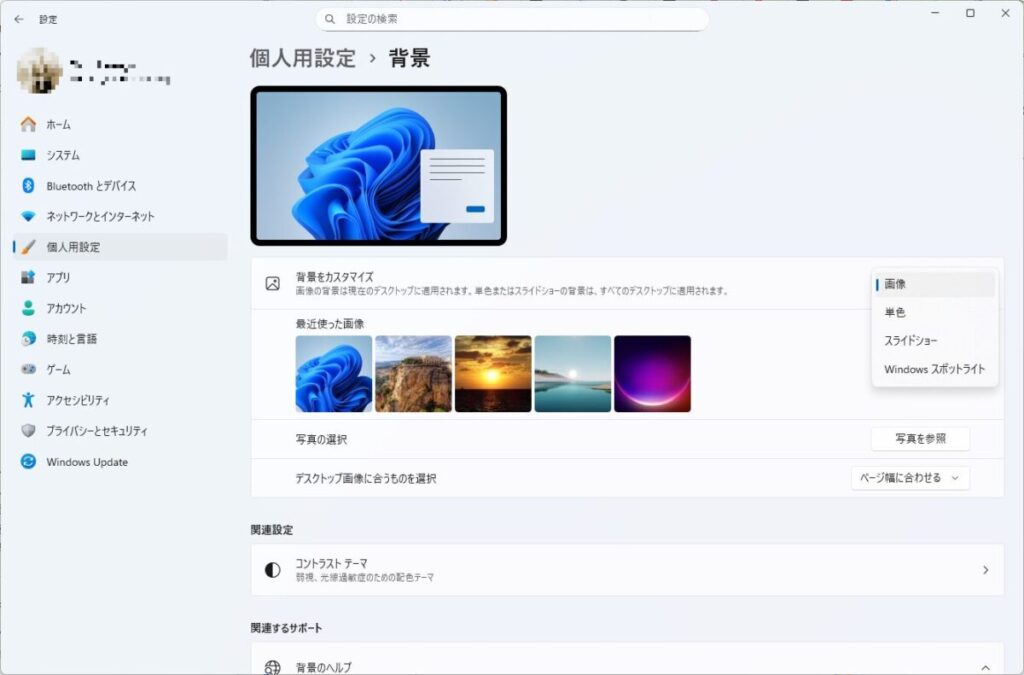Choose 単色 in the background type dropdown

coord(935,312)
